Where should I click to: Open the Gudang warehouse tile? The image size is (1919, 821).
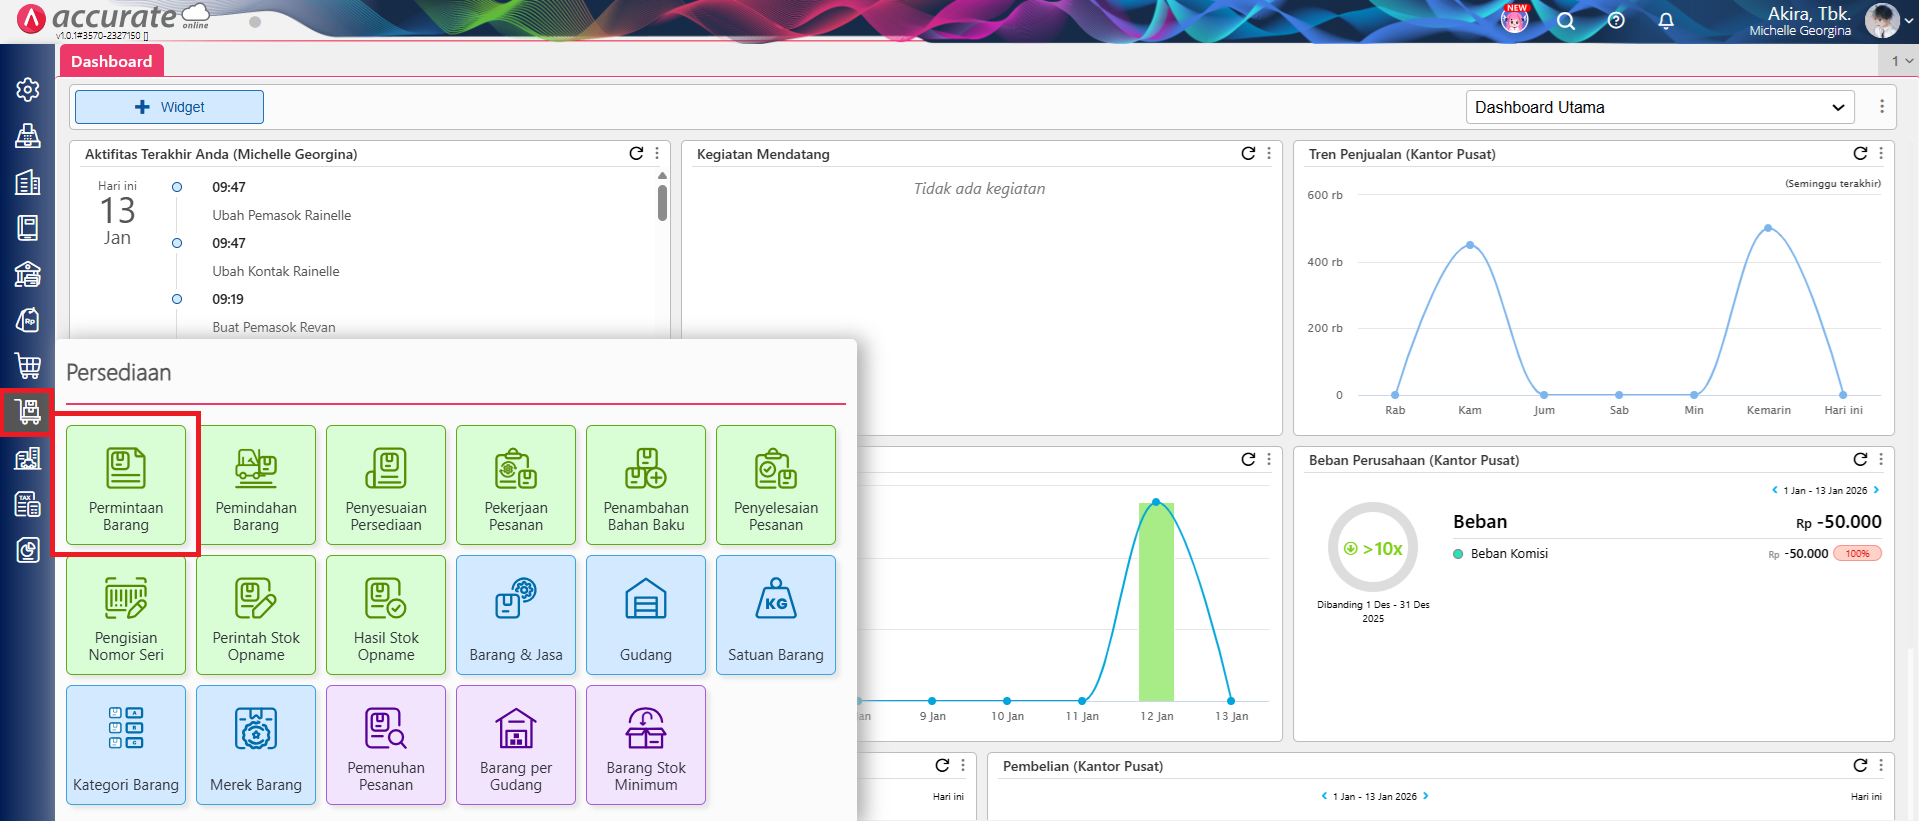[x=646, y=615]
